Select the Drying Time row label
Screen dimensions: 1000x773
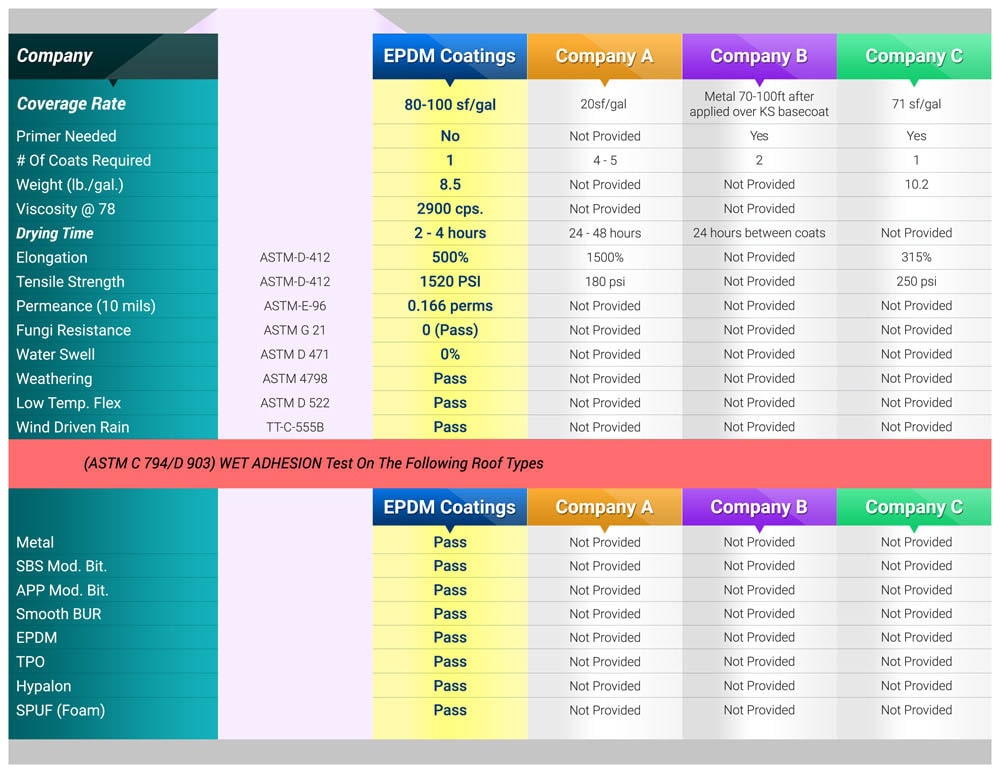pos(55,233)
